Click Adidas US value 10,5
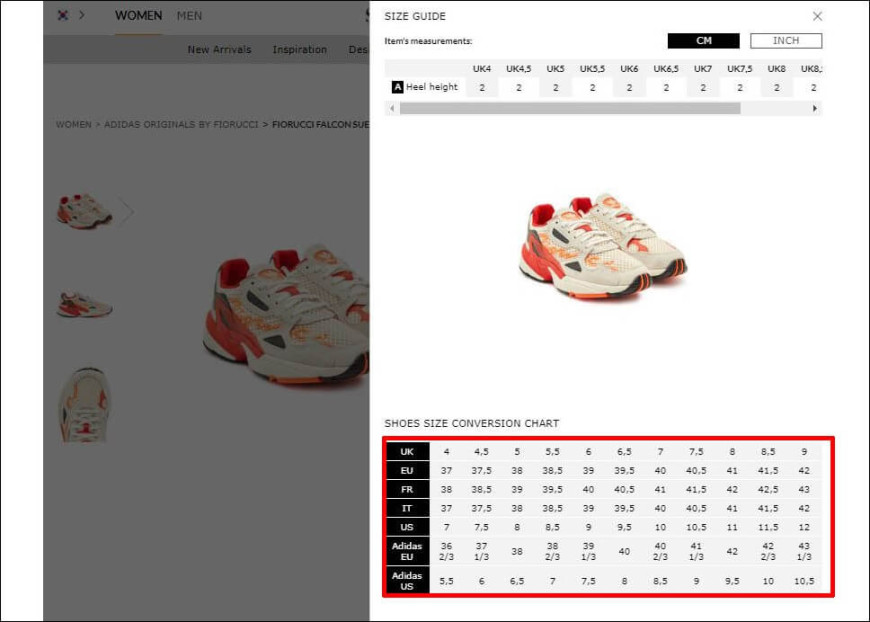 804,581
